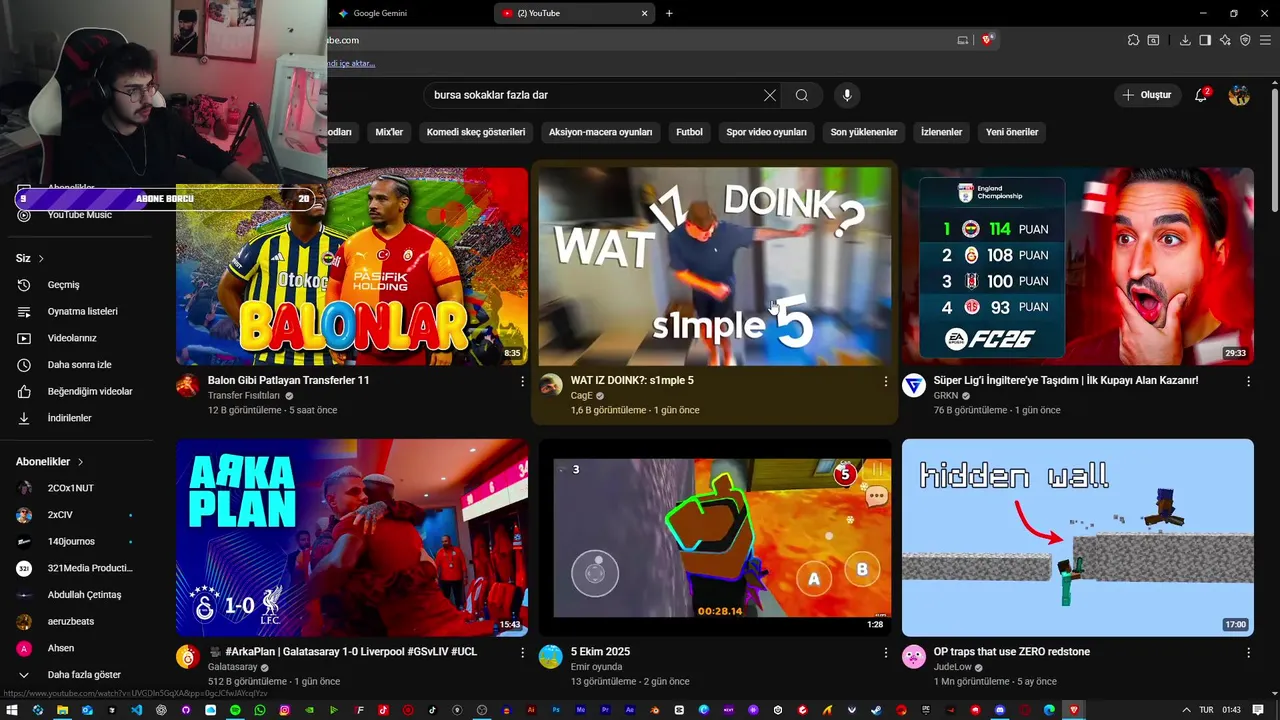
Task: Open Spotify from the taskbar
Action: 235,710
